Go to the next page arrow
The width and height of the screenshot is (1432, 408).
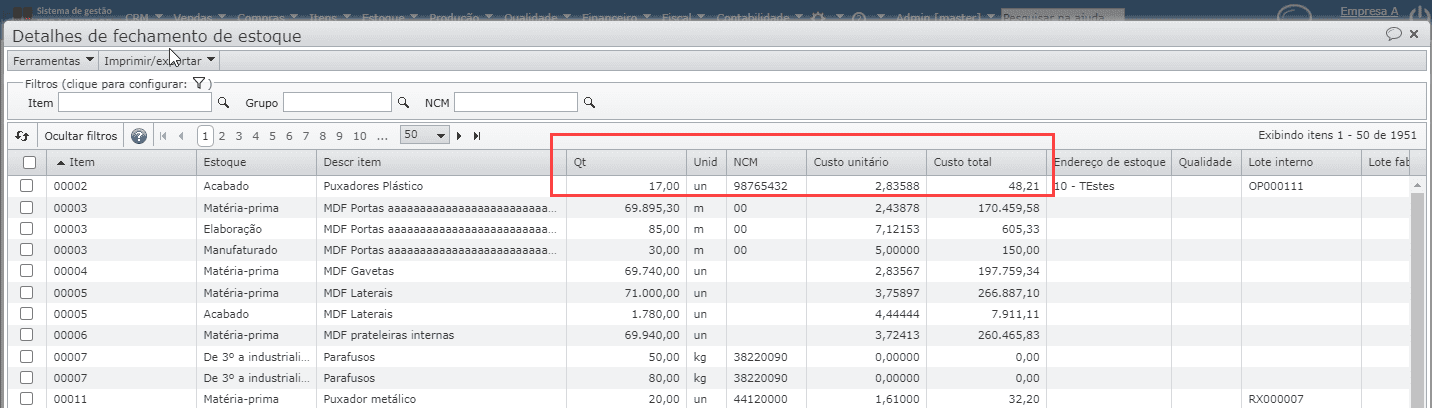click(x=460, y=136)
